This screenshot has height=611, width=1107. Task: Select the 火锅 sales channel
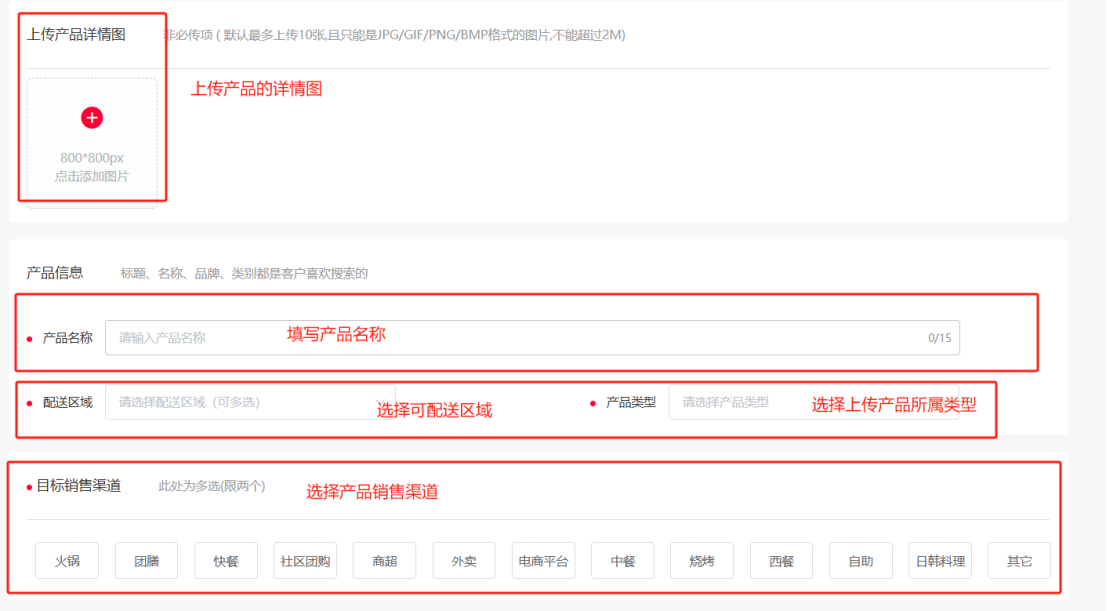point(66,561)
